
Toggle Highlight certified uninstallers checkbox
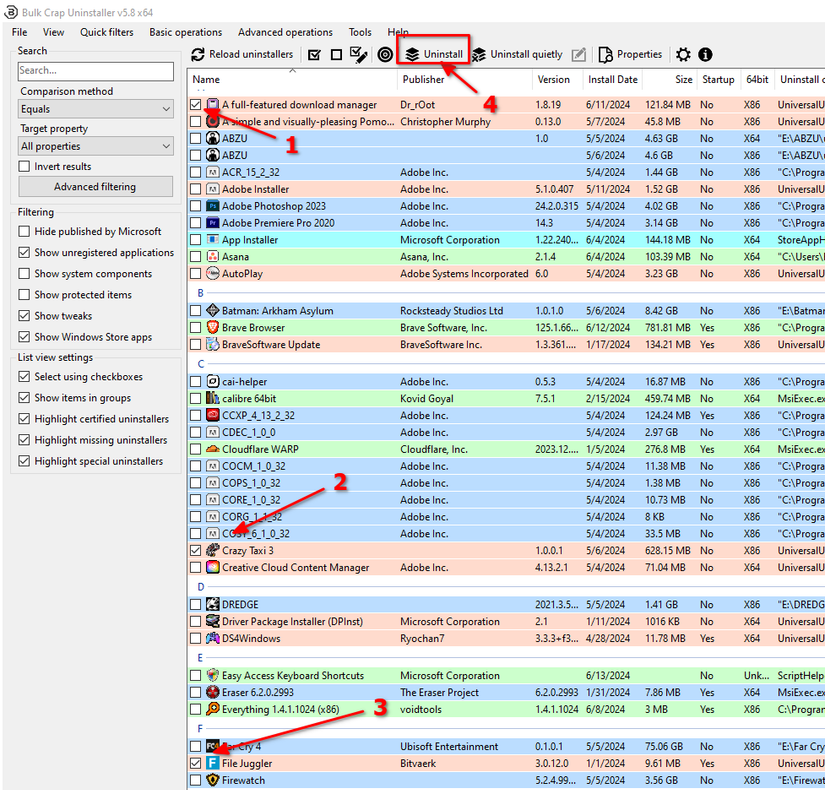(x=24, y=418)
